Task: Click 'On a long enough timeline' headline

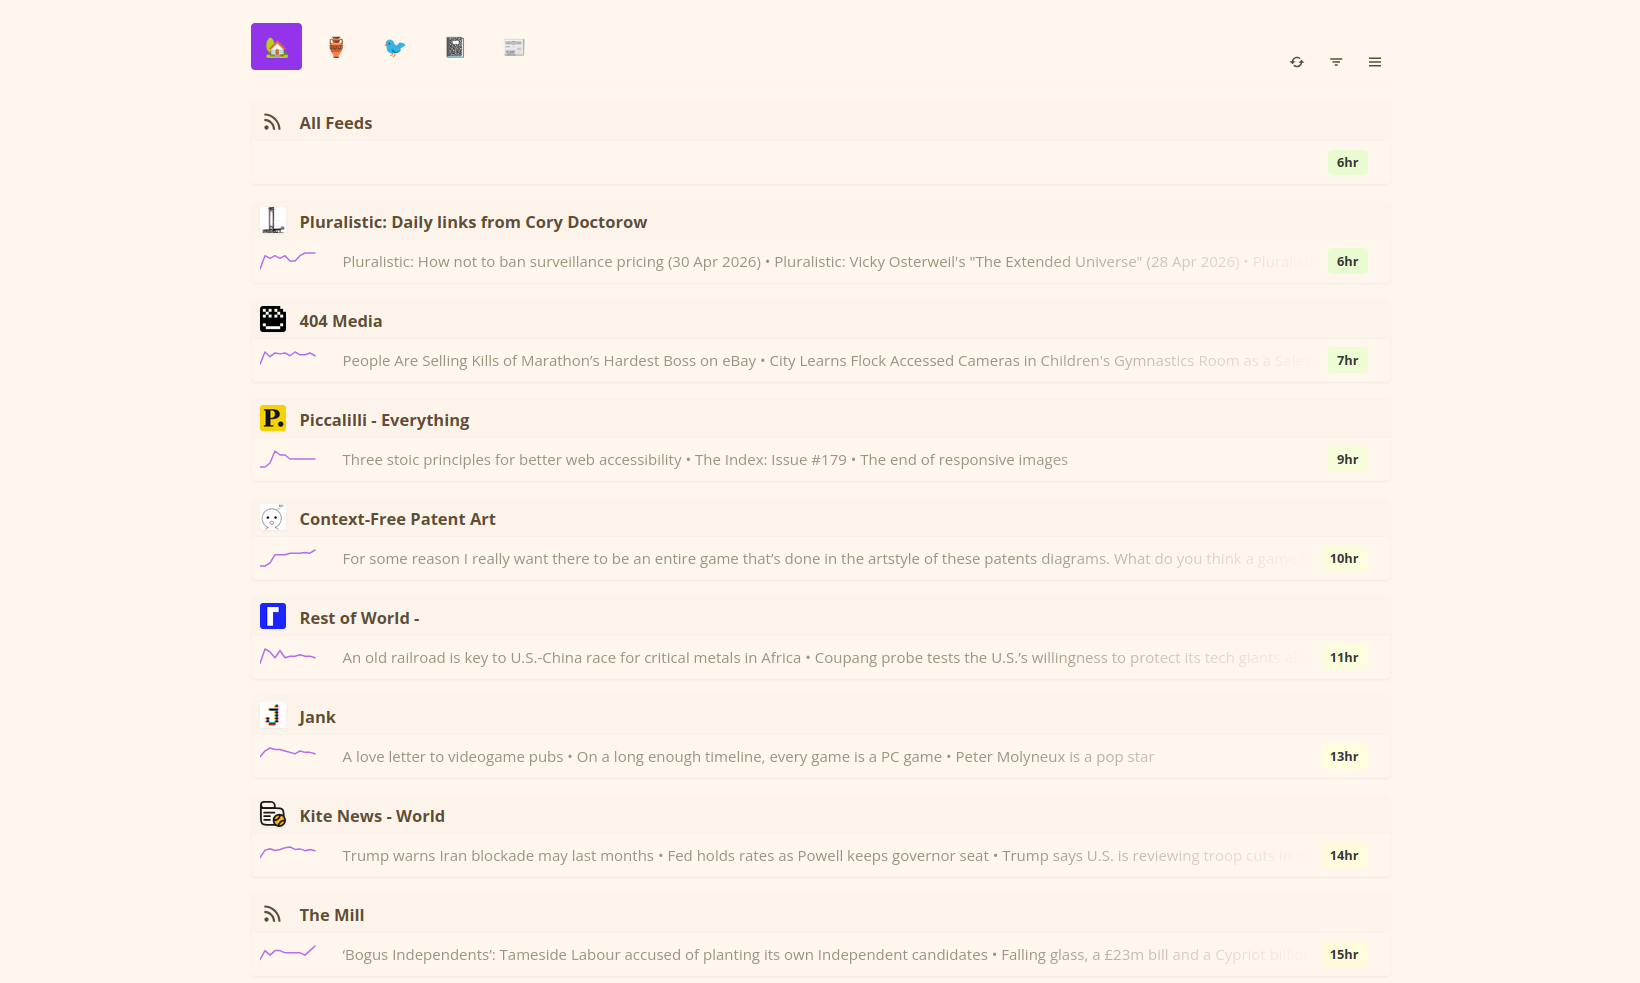Action: (759, 757)
